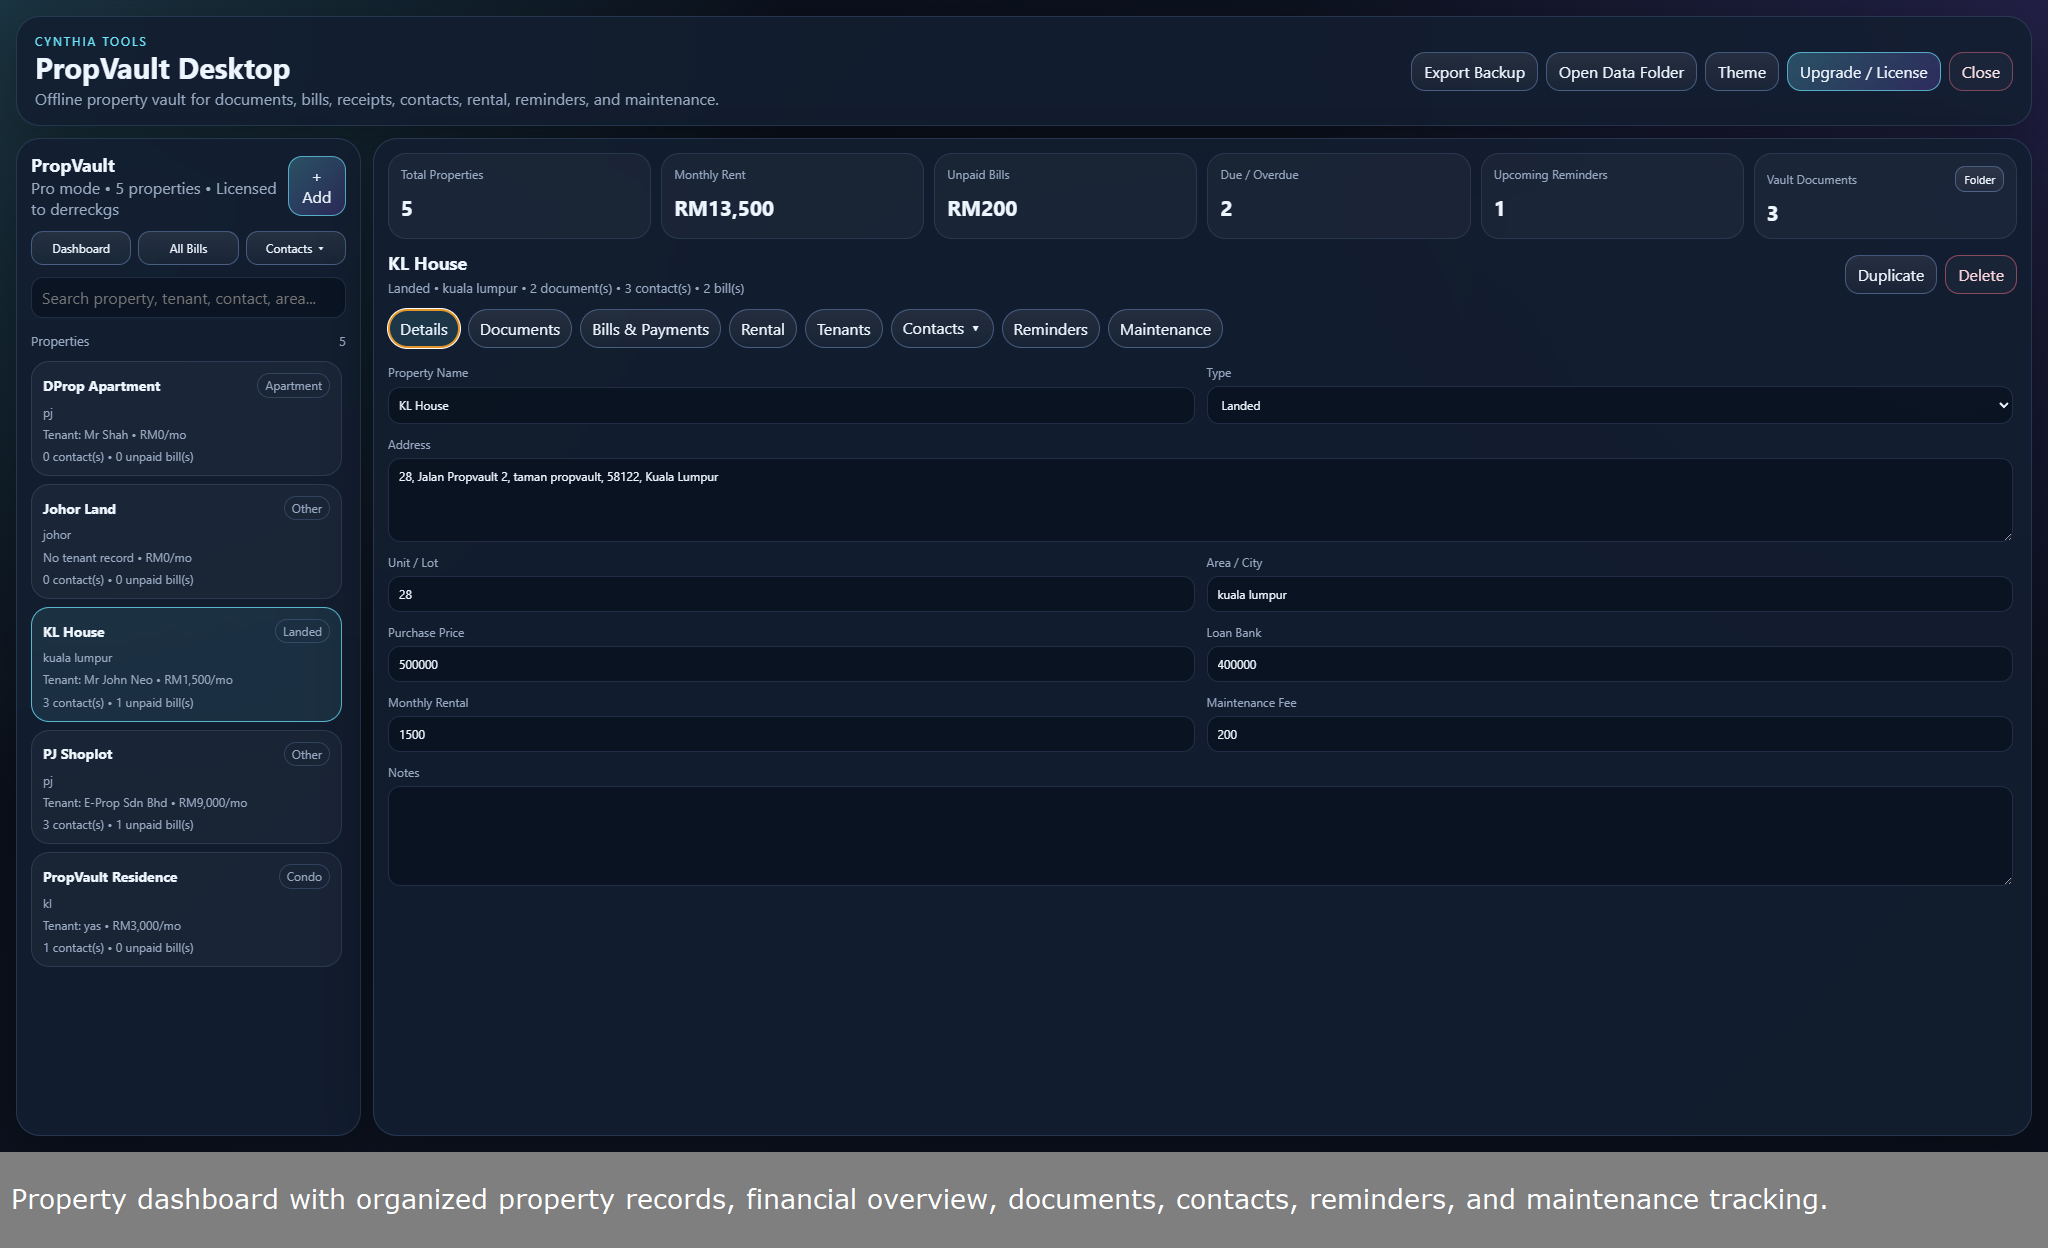Click 'No tenant record • RM0/mo' text

pyautogui.click(x=117, y=558)
